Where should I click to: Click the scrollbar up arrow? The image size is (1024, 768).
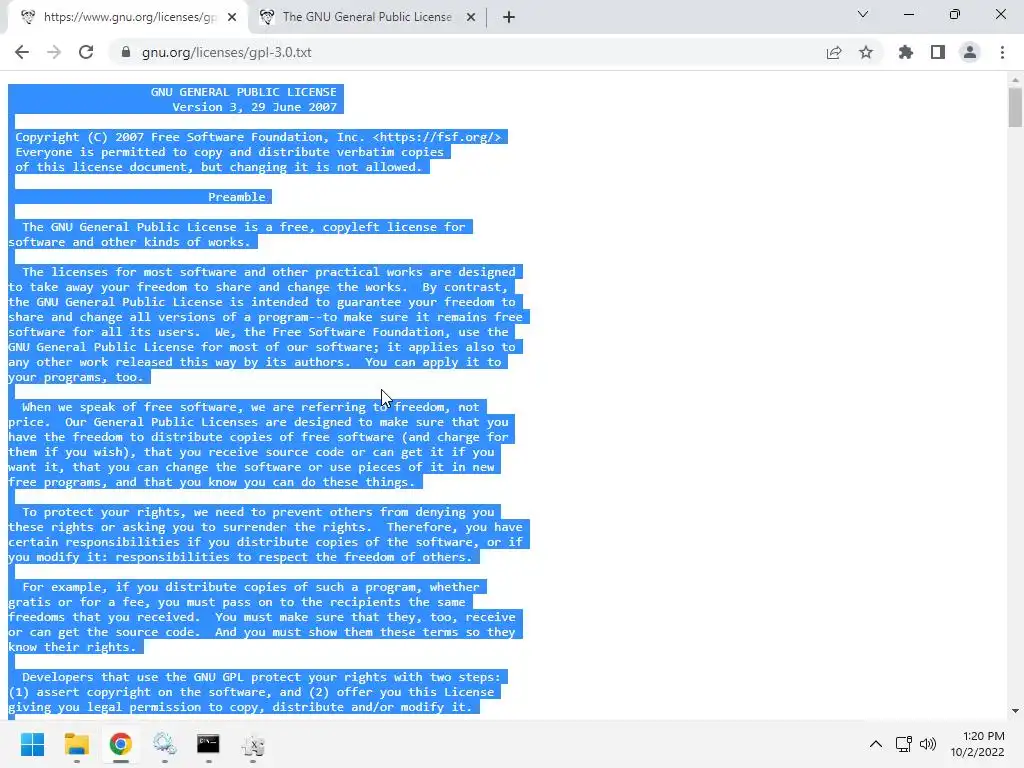pos(1015,80)
